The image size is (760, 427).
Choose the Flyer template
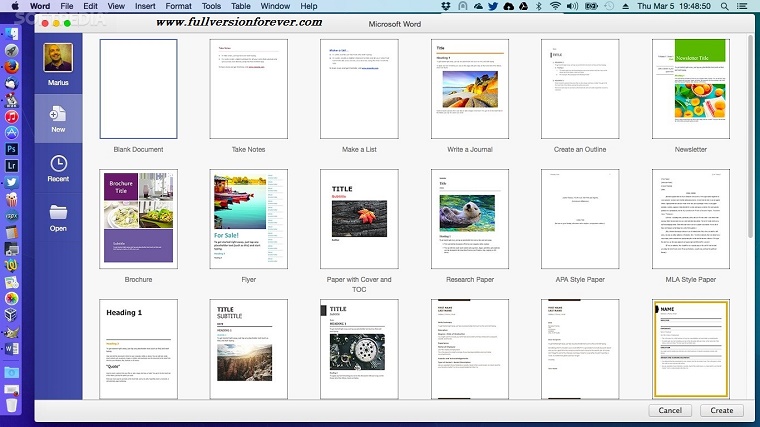(x=248, y=219)
